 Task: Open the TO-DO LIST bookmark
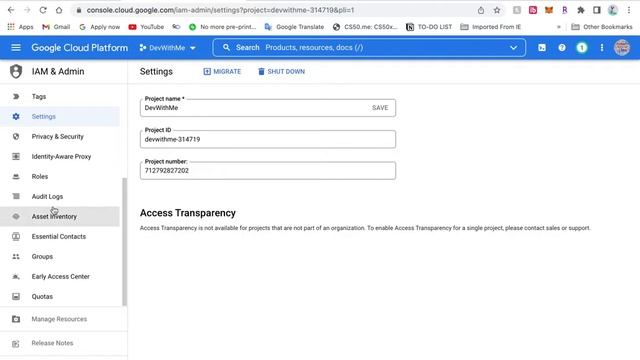(429, 27)
